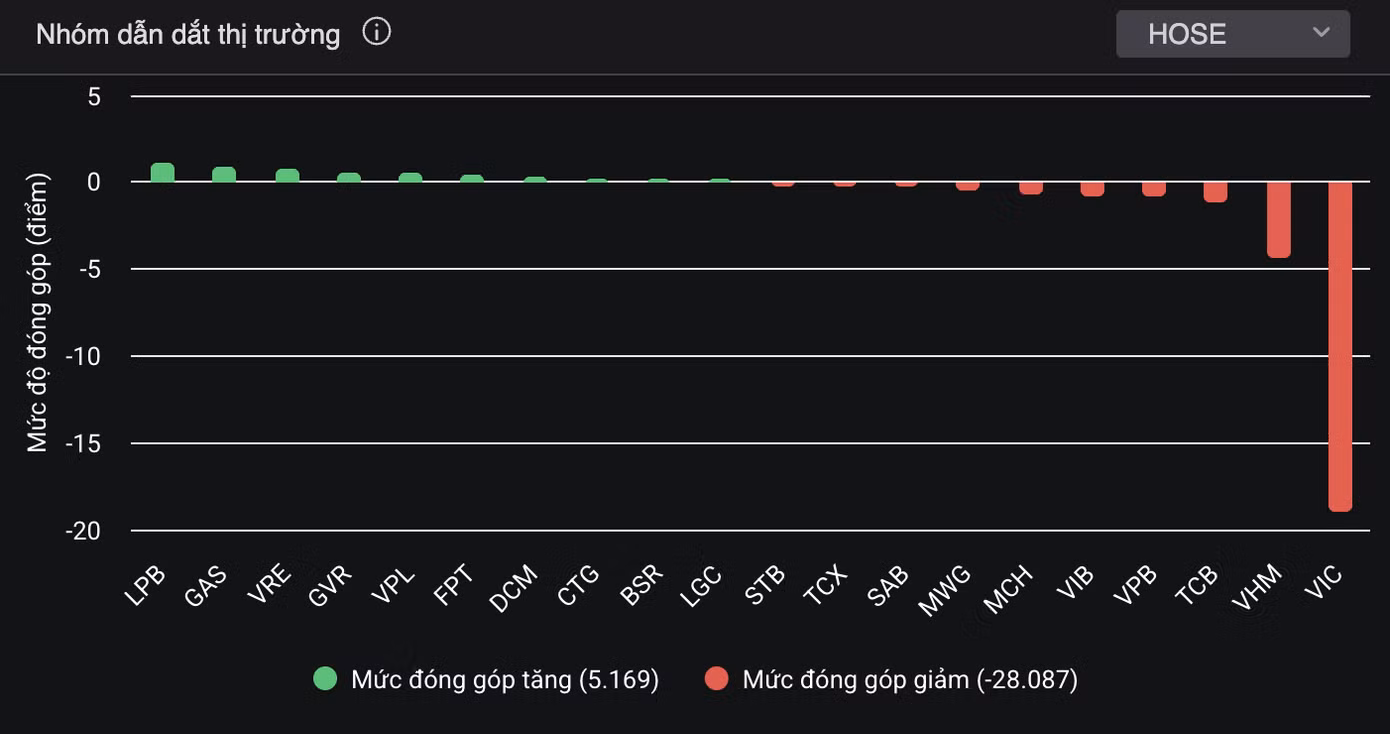Click the TCB red bar
This screenshot has width=1390, height=734.
(x=1215, y=191)
